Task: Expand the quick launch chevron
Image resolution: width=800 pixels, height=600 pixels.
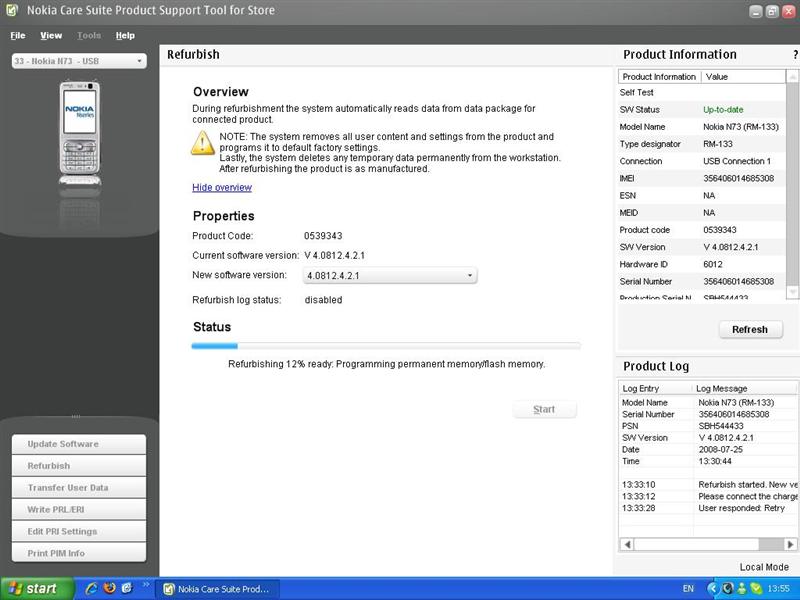Action: 146,585
